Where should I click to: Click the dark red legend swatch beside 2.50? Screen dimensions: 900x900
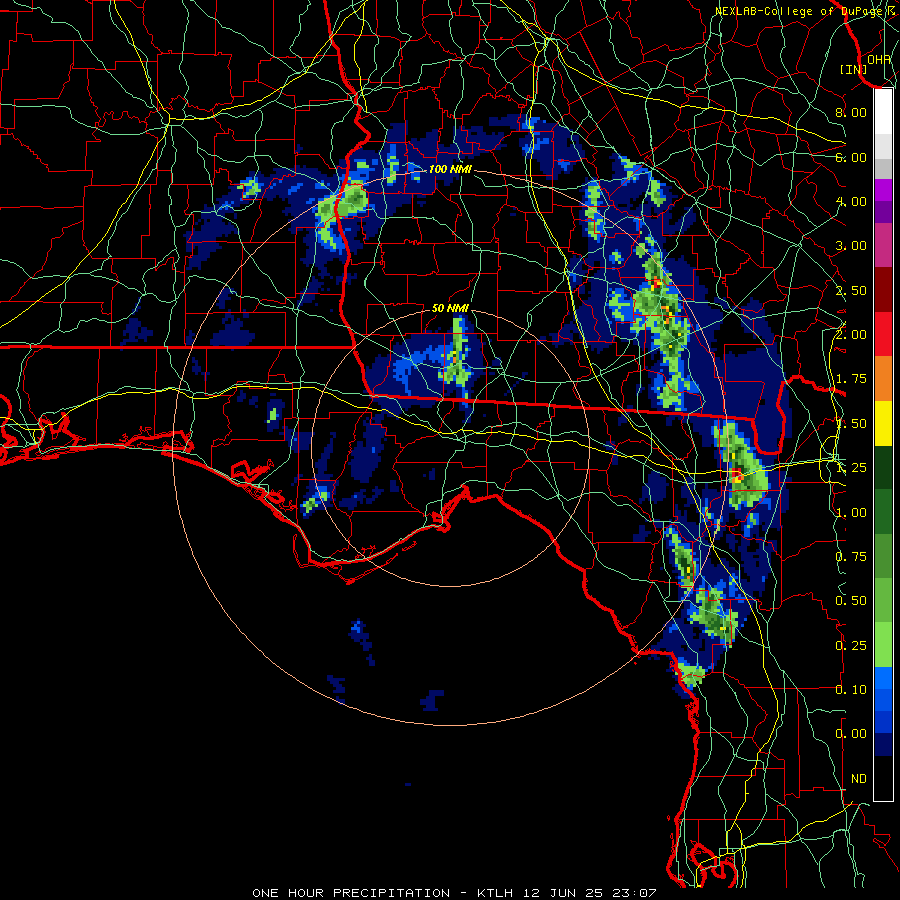[x=883, y=290]
